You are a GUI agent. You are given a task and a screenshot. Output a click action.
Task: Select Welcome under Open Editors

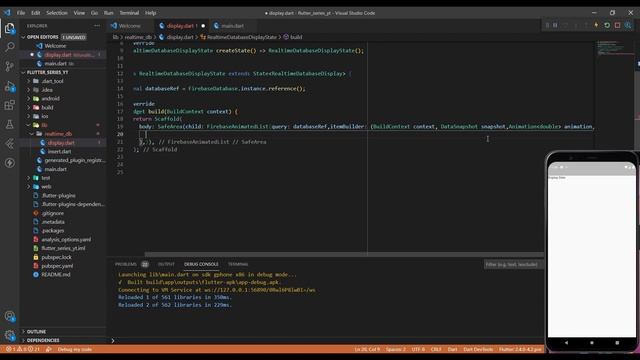pos(55,46)
